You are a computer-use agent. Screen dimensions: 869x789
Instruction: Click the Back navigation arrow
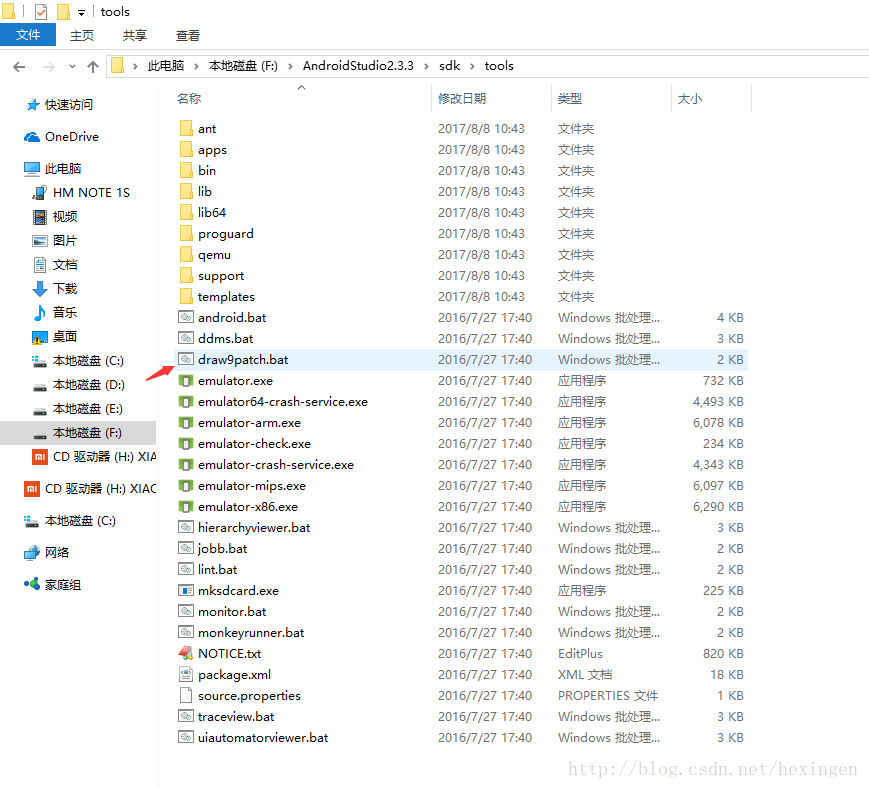pos(19,67)
